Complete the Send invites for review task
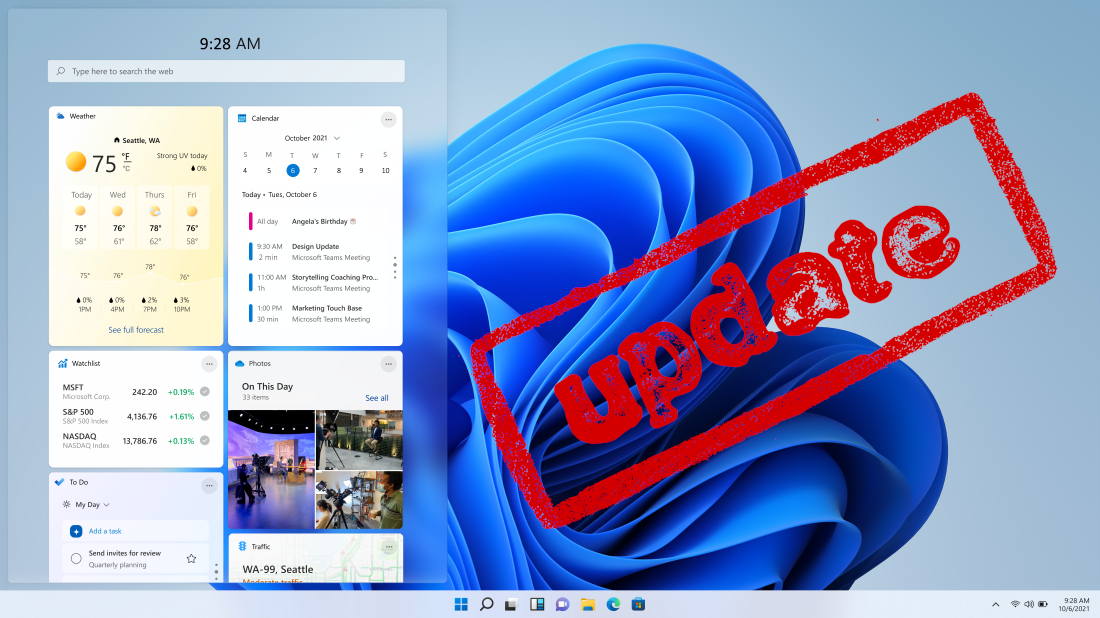This screenshot has width=1100, height=618. (76, 558)
